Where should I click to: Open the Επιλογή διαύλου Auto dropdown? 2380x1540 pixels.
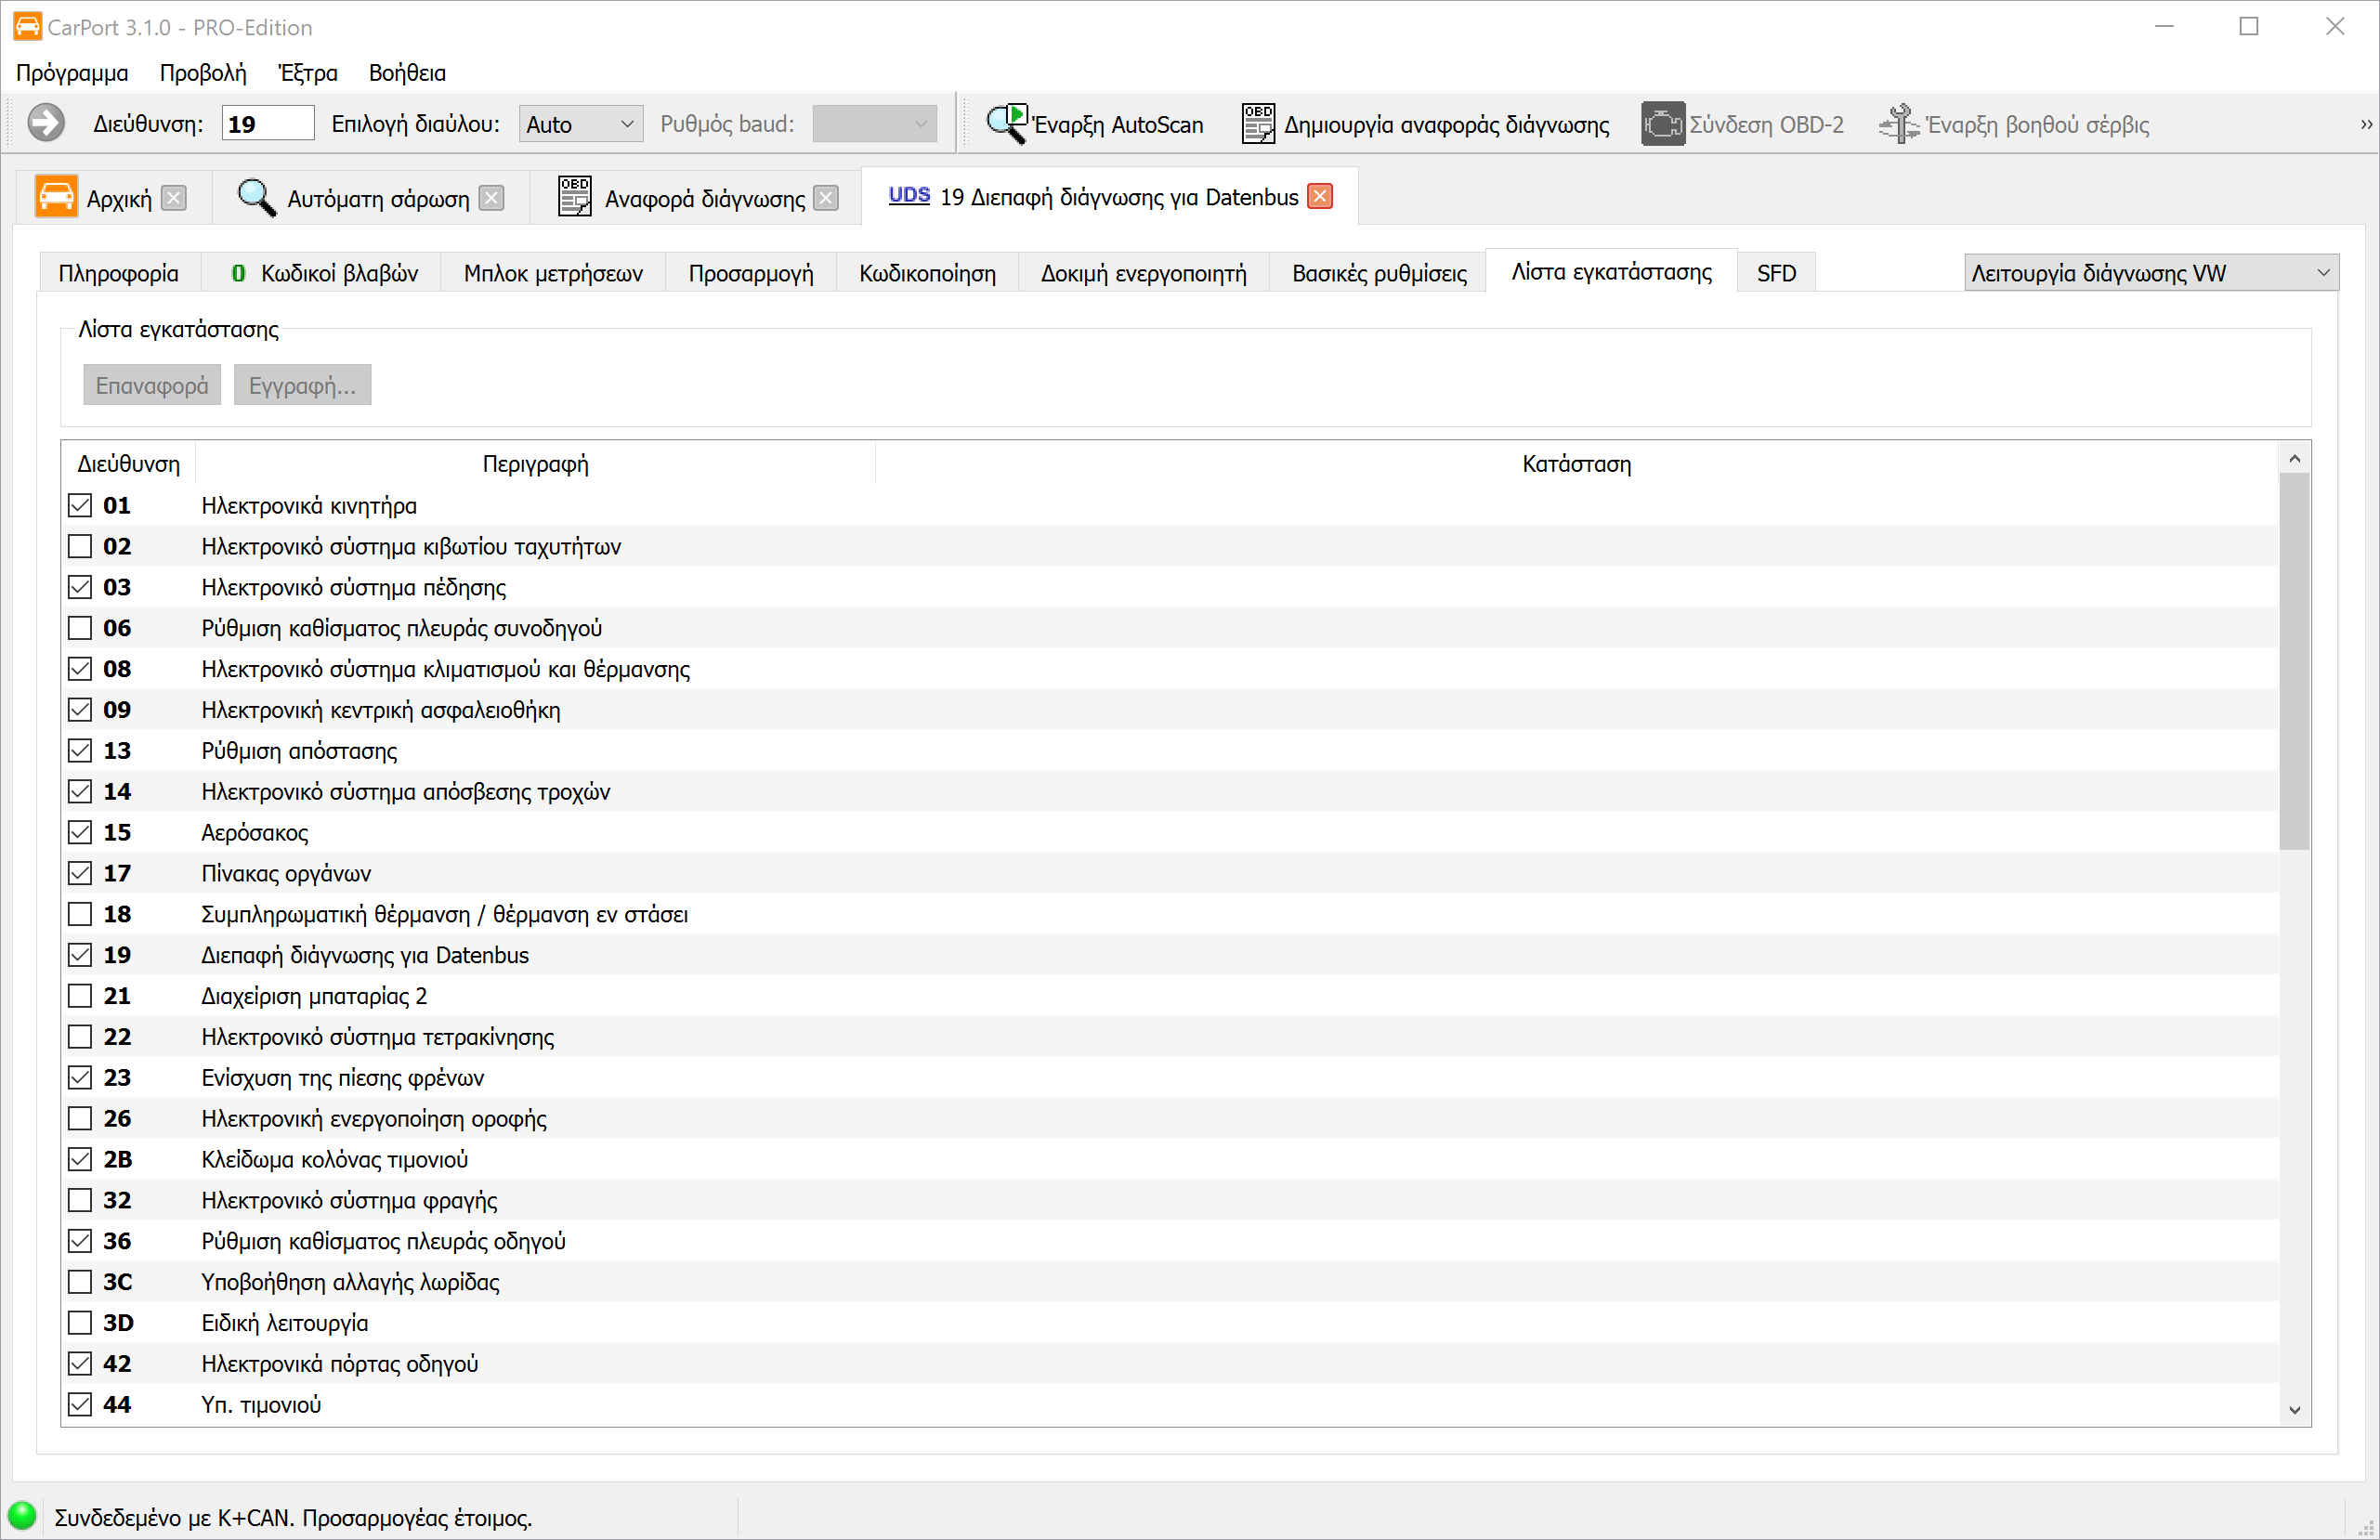pos(580,124)
